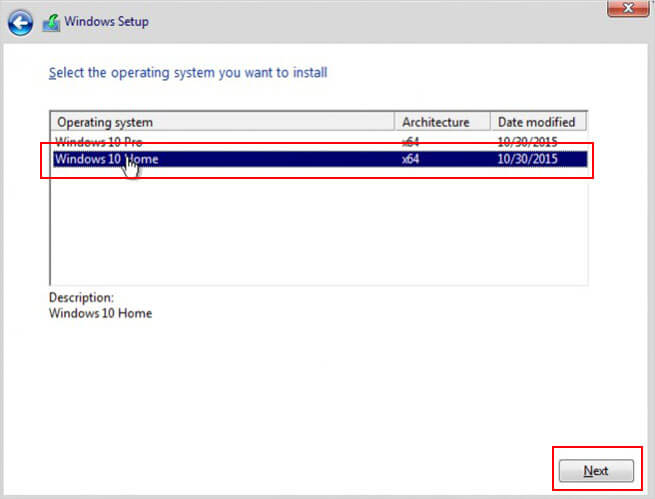Click the Next button
The image size is (655, 499).
[596, 471]
